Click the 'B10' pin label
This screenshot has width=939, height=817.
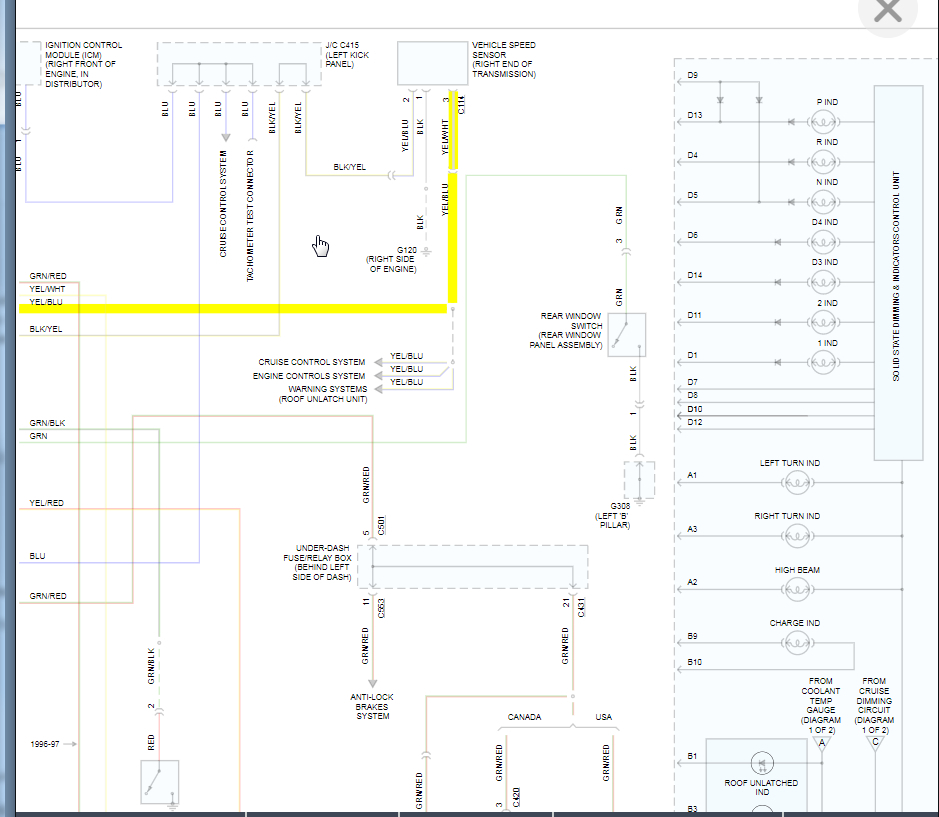695,662
